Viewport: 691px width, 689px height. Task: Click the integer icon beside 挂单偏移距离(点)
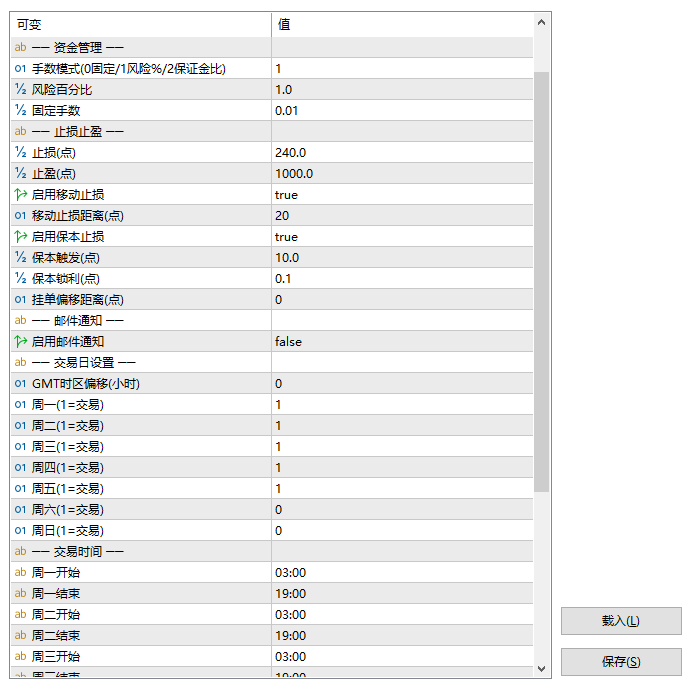20,299
